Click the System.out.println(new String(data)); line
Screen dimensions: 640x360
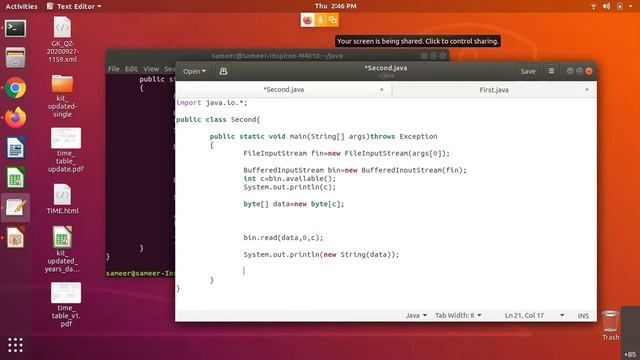(x=321, y=255)
